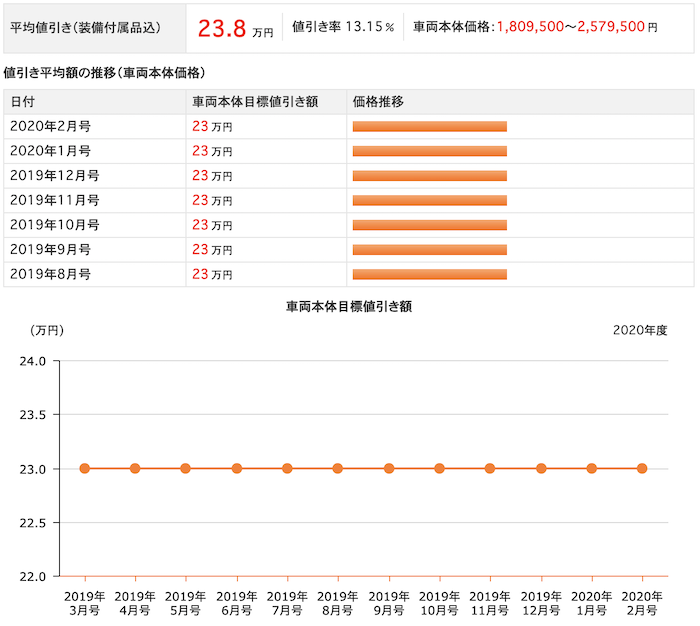This screenshot has width=700, height=626.
Task: Click the 23.8 万円 average discount value
Action: click(x=235, y=29)
